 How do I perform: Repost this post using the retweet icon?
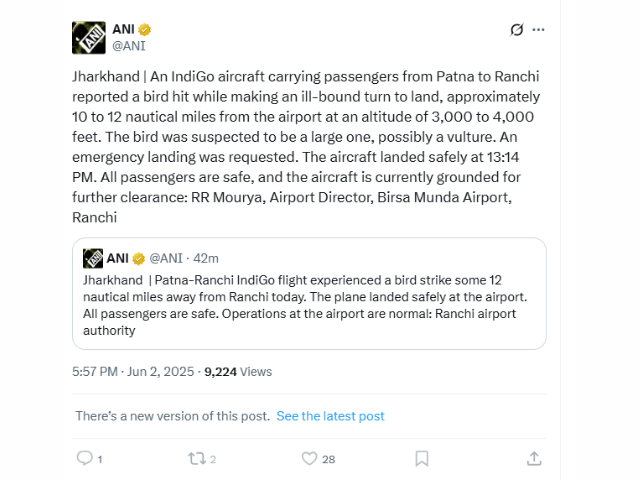click(x=195, y=458)
